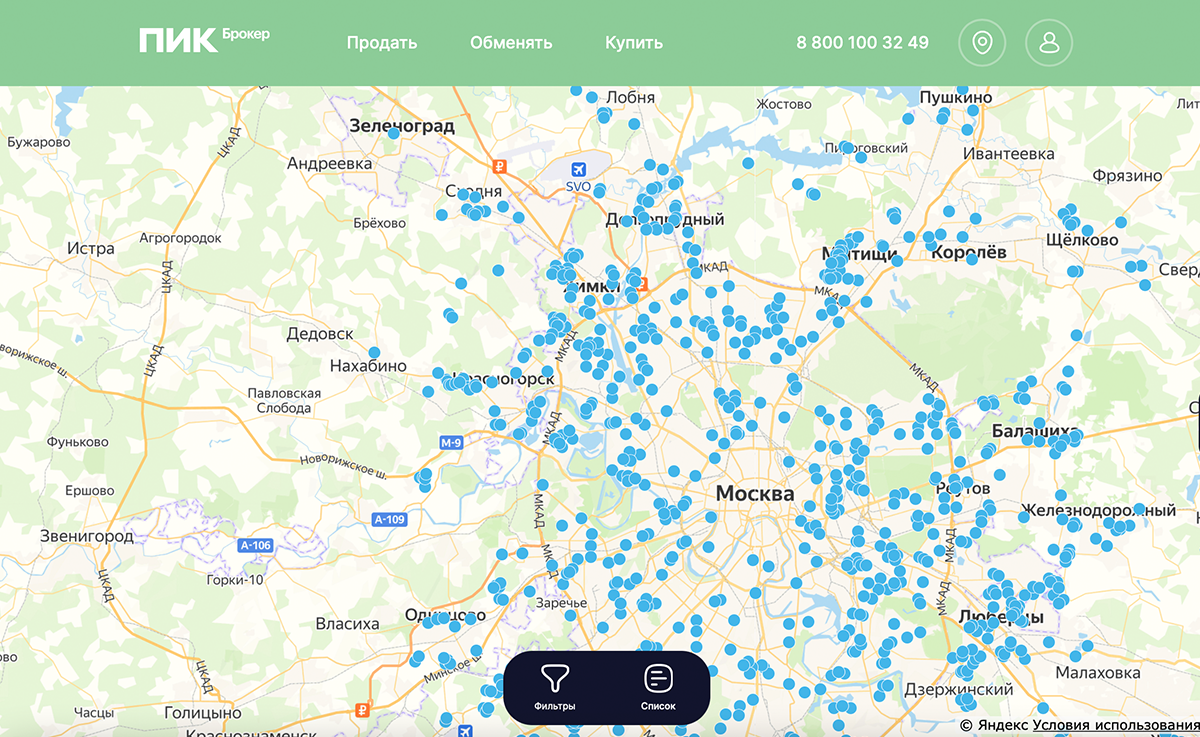Click the Пушкино town label
This screenshot has width=1200, height=737.
coord(956,97)
